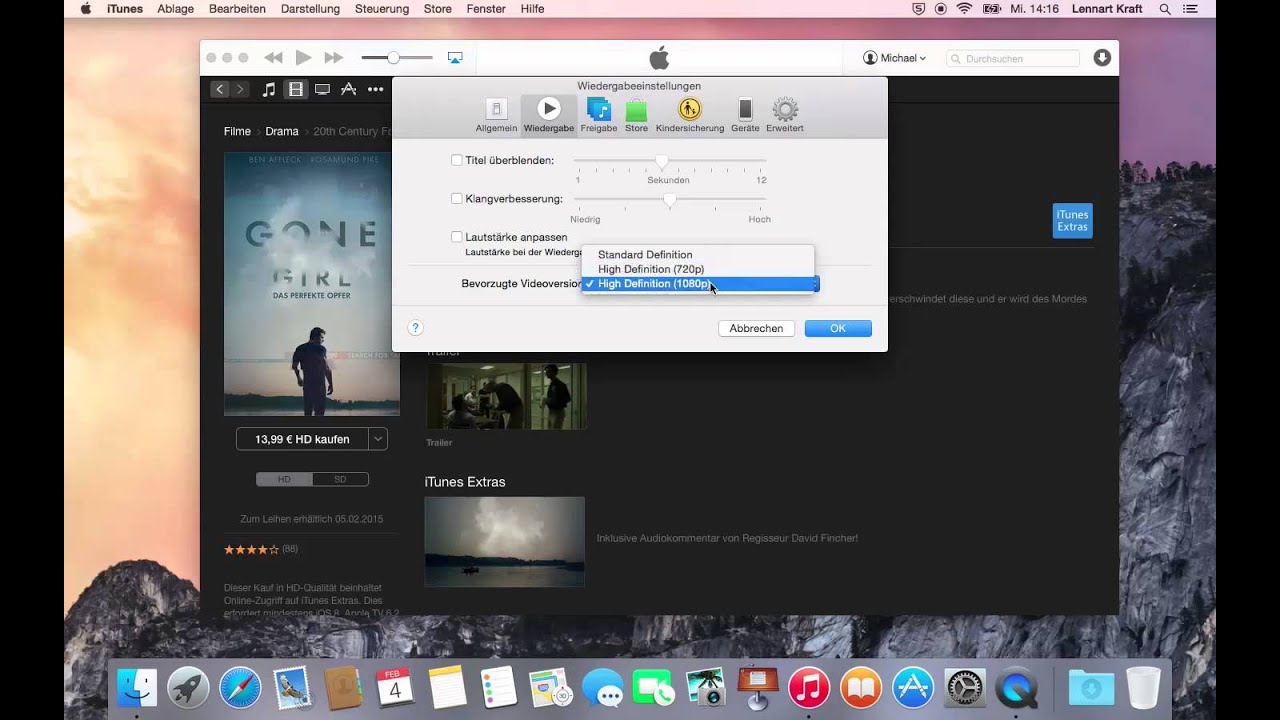Click the fast-forward playback button

pyautogui.click(x=334, y=58)
